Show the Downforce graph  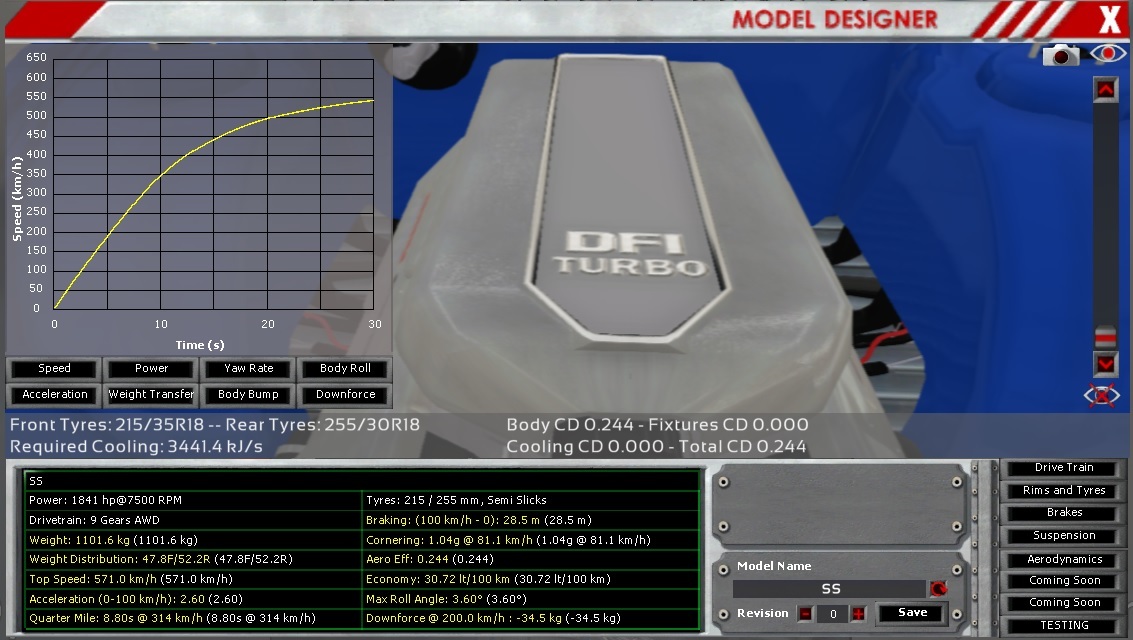tap(345, 394)
